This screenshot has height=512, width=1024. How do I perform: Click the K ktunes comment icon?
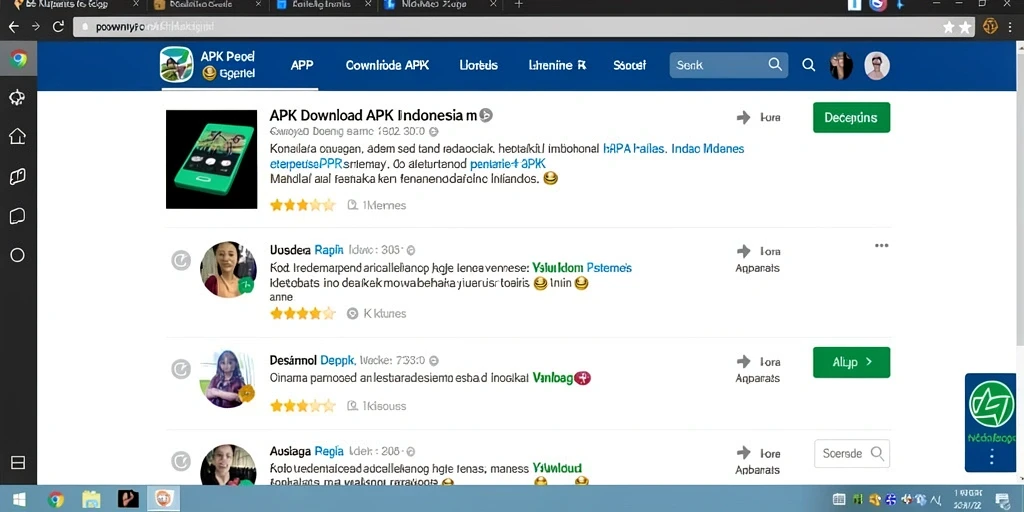pos(353,313)
